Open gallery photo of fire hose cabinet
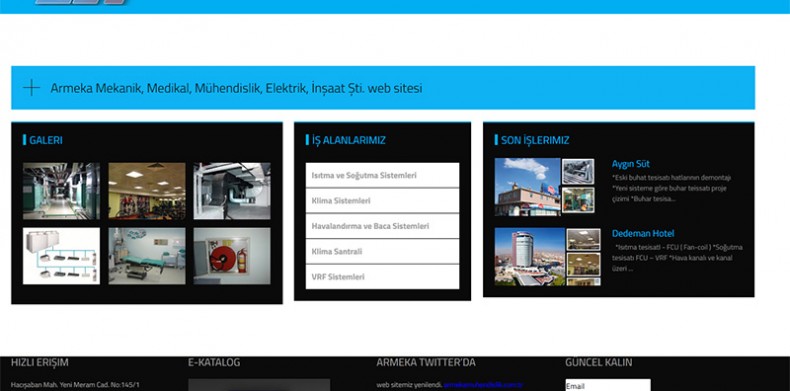This screenshot has height=391, width=790. click(x=232, y=256)
